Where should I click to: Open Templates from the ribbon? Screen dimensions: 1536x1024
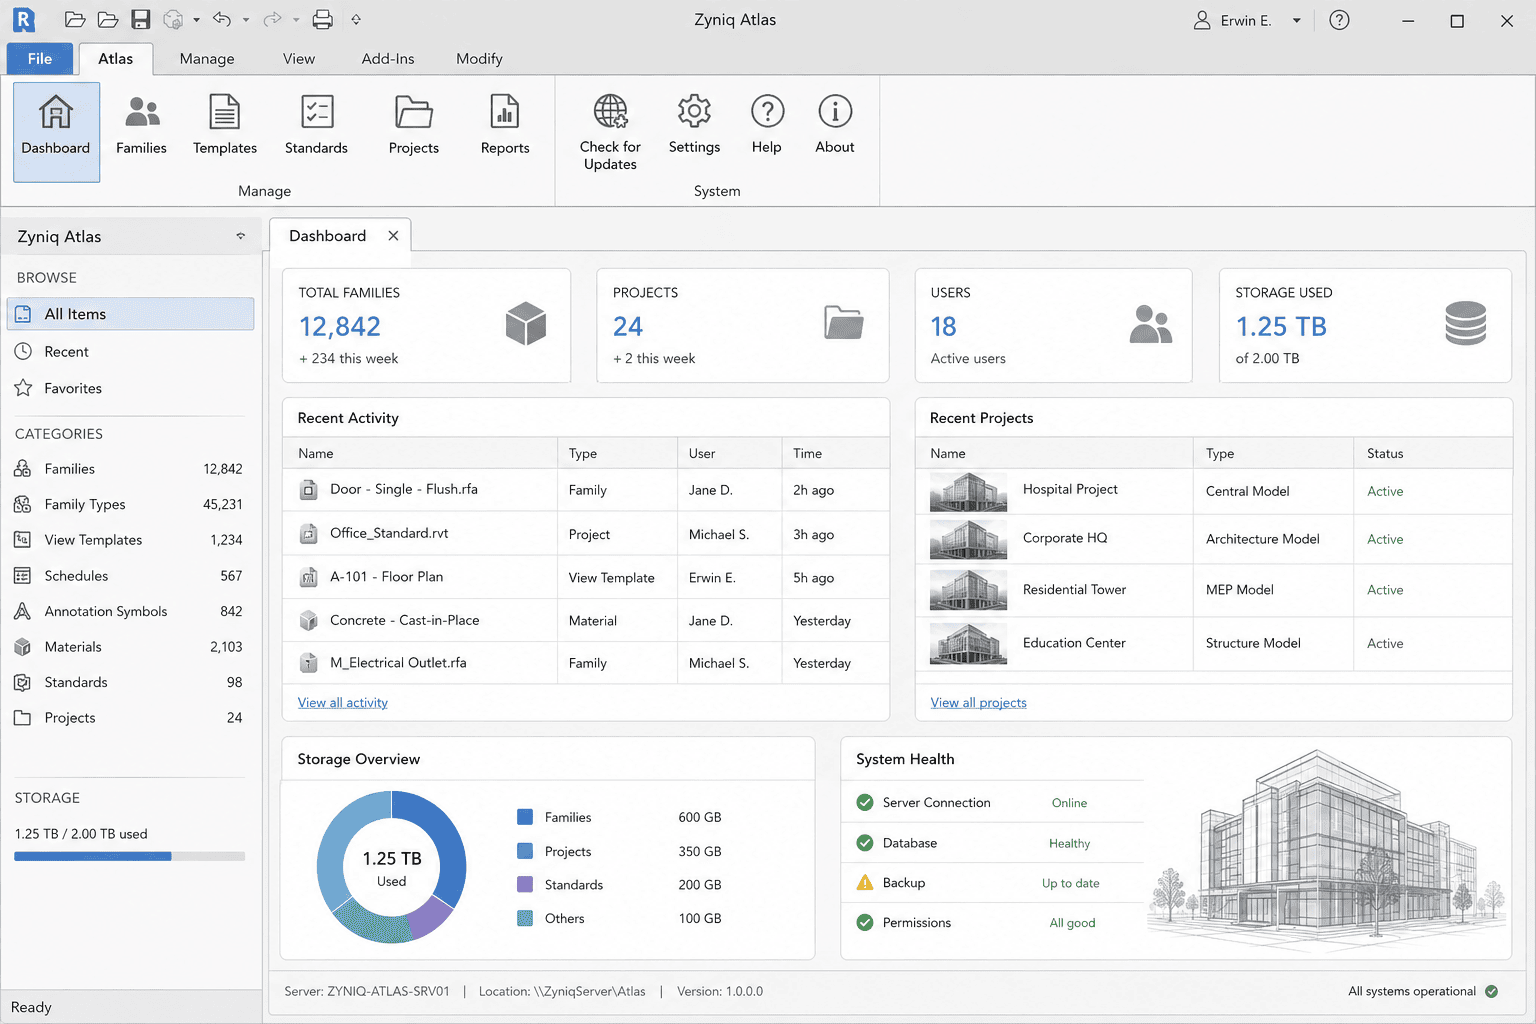[225, 125]
